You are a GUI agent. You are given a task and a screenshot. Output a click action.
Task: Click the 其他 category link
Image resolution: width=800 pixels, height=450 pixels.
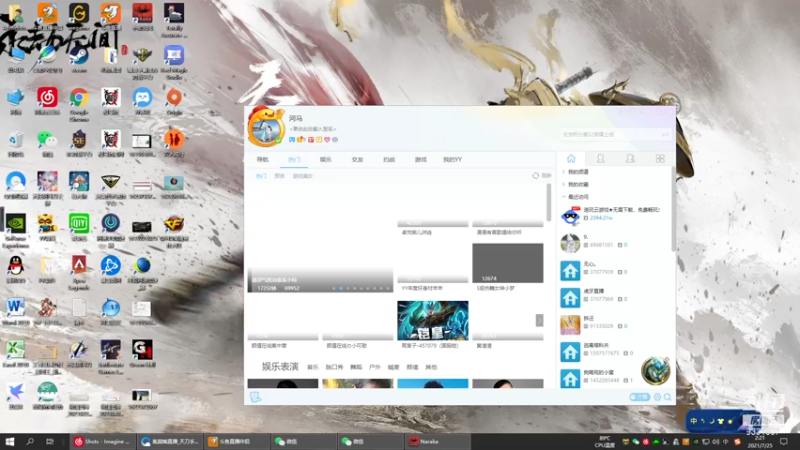431,367
